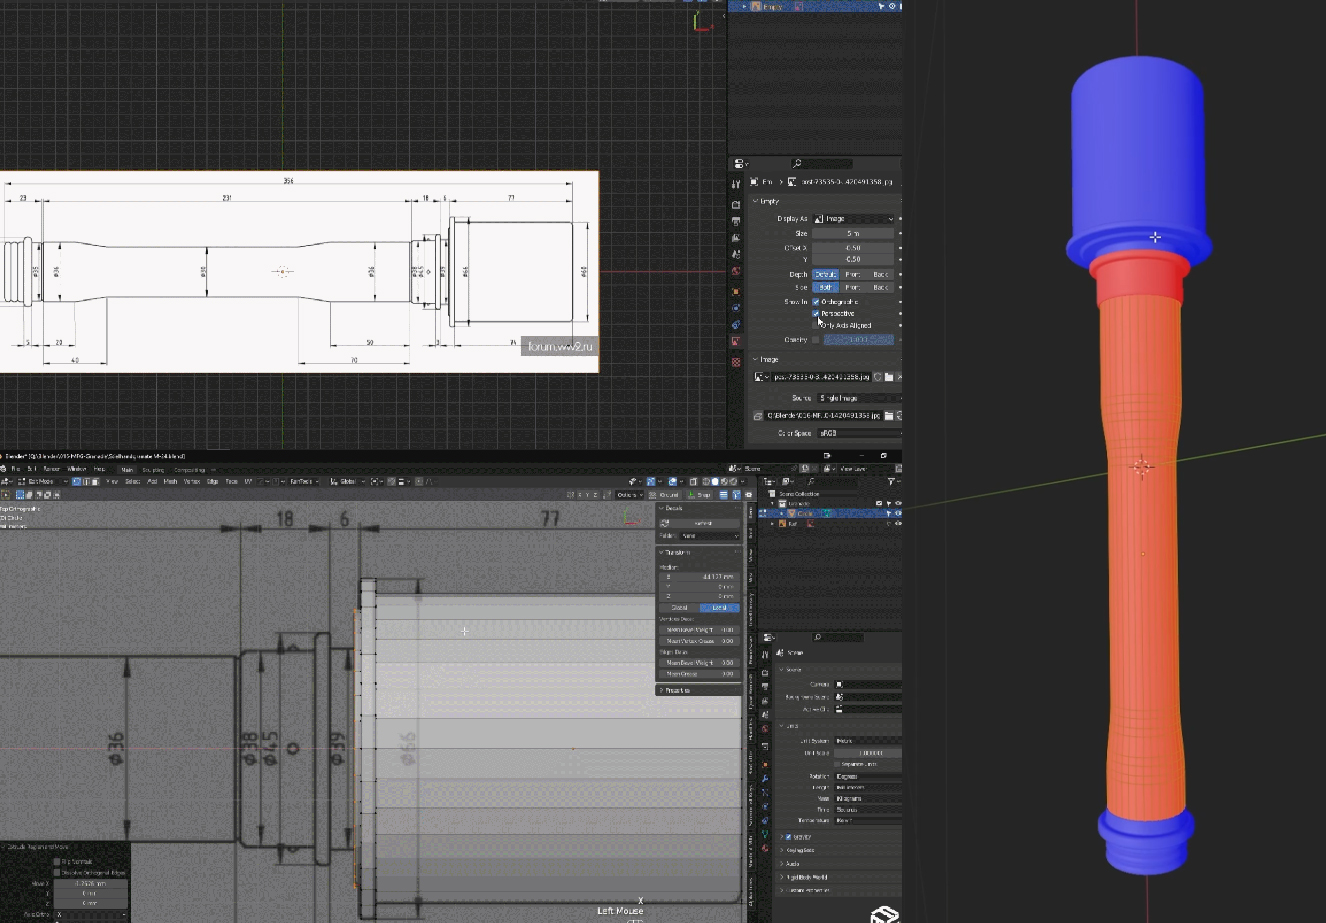Collapse the Image panel section
This screenshot has height=923, width=1326.
pyautogui.click(x=767, y=359)
